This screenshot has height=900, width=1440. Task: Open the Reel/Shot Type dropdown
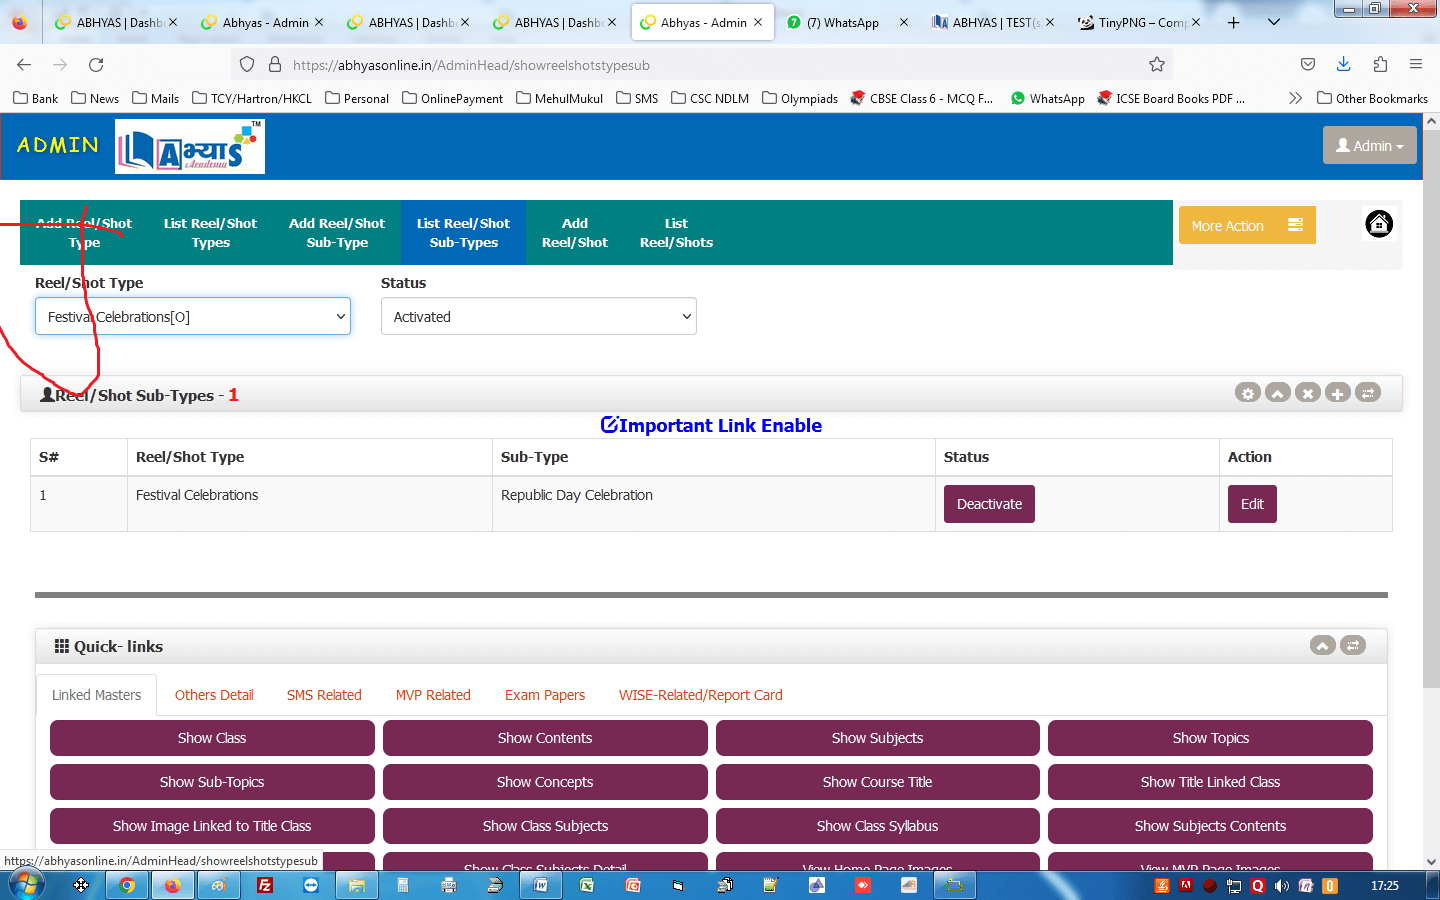[193, 317]
